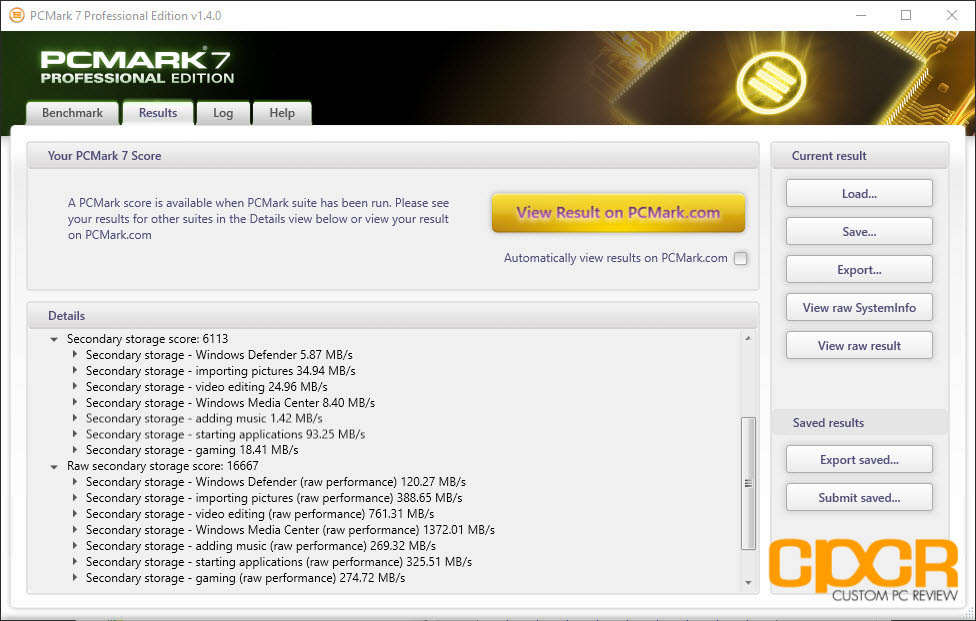Select 'gaming 18.41 MB/s' row text
976x621 pixels.
(x=192, y=450)
